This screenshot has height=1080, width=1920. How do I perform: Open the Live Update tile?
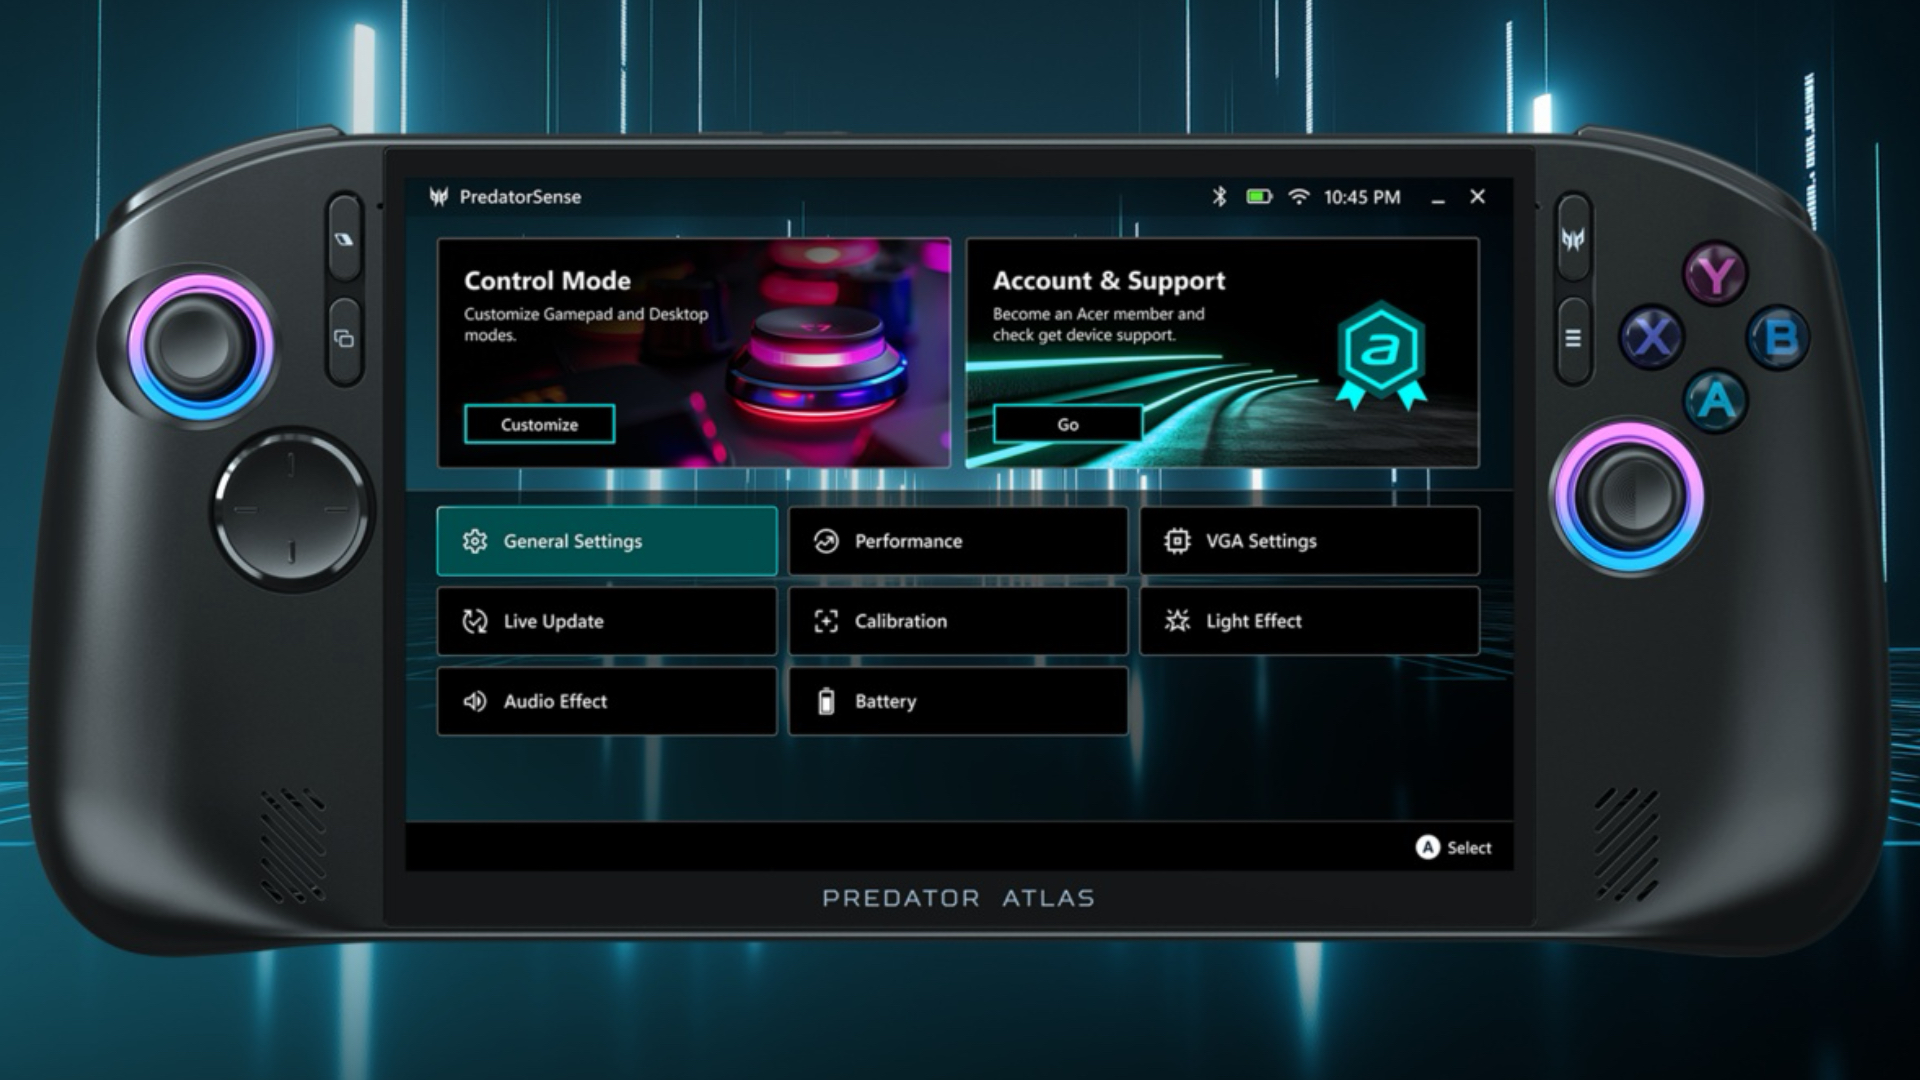(x=607, y=621)
